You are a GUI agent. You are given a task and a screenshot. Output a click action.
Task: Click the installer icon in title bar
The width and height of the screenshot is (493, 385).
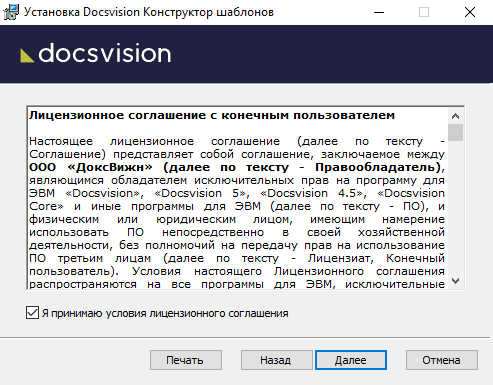[11, 12]
